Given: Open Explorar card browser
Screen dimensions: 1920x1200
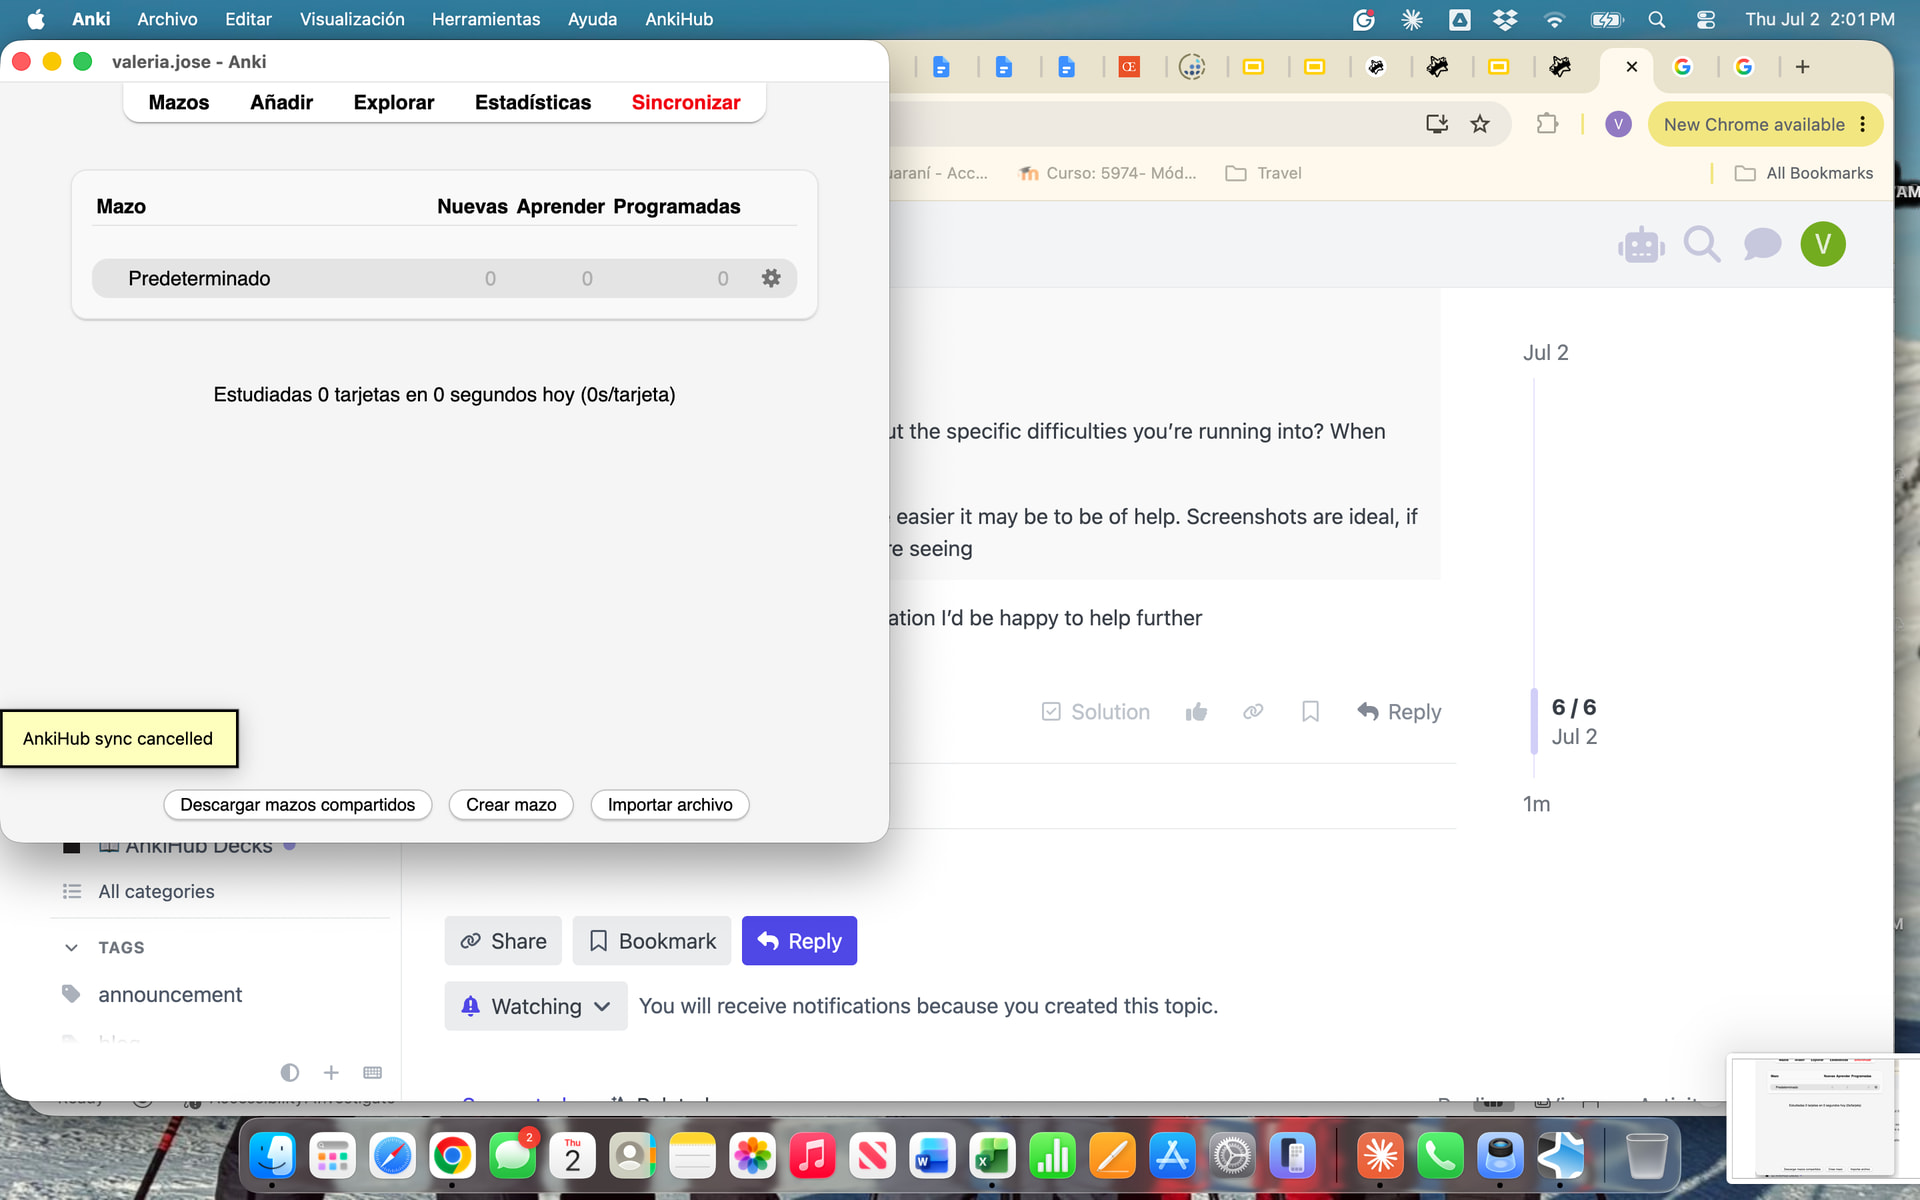Looking at the screenshot, I should 394,102.
